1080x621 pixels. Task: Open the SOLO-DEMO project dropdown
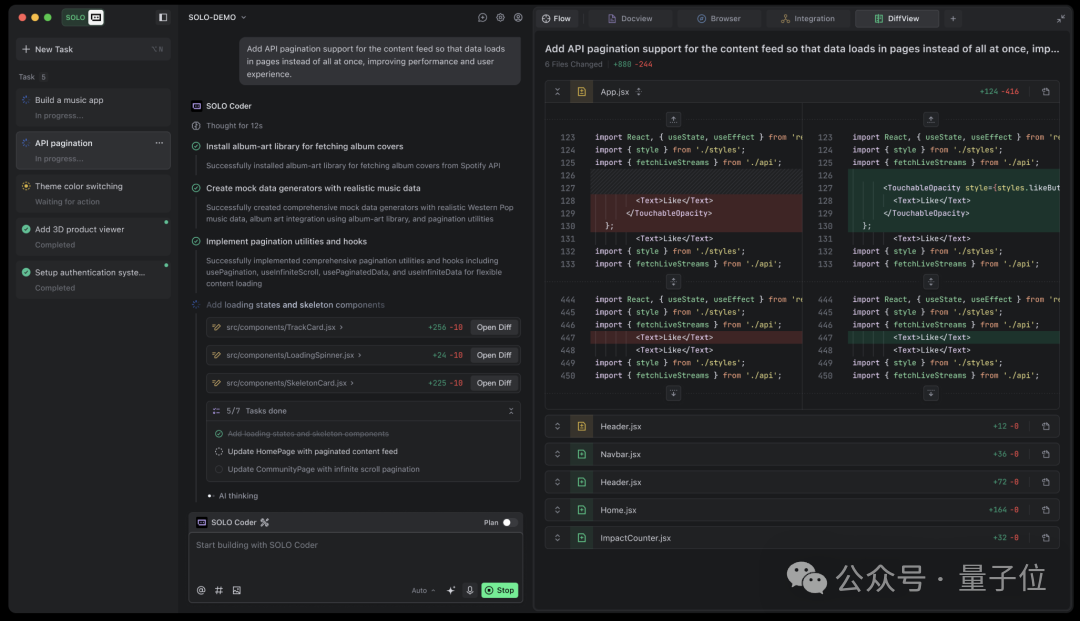coord(217,17)
